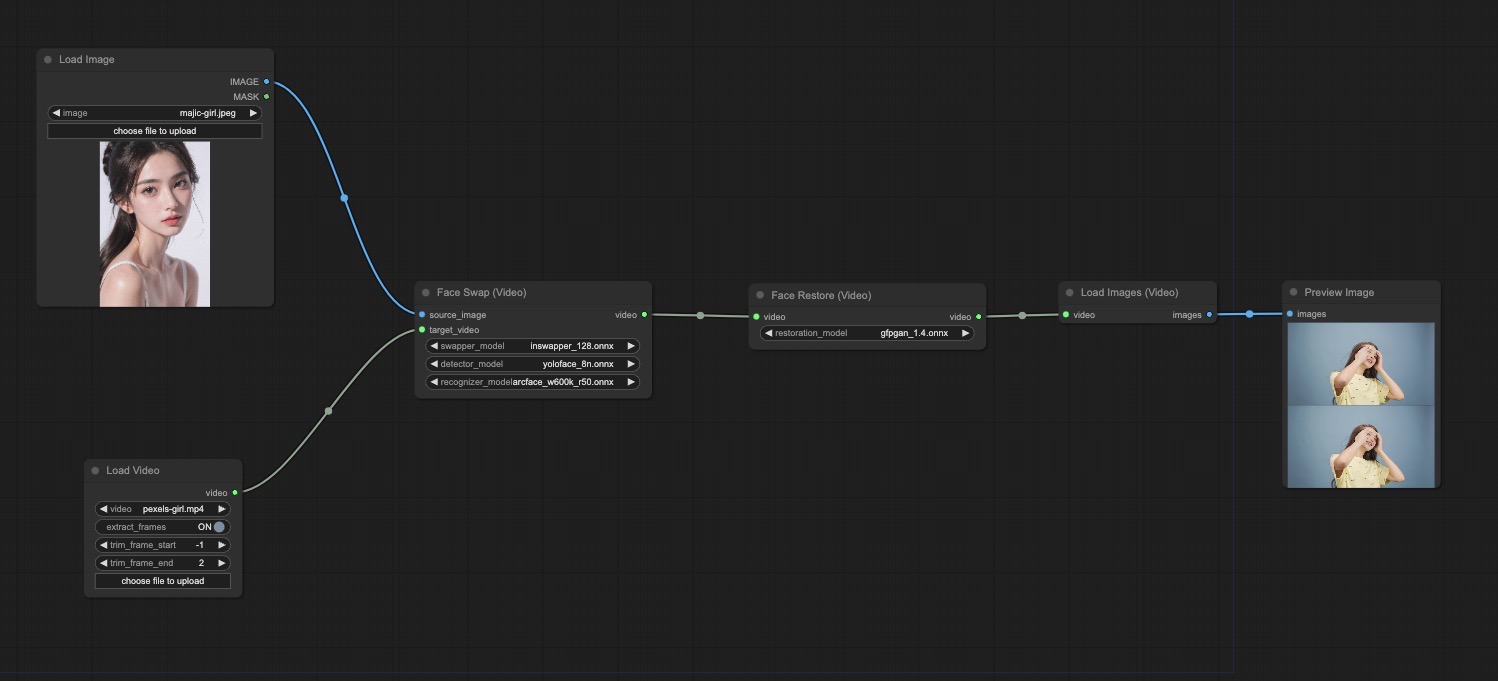The height and width of the screenshot is (681, 1498).
Task: Click top preview frame in Preview Image
Action: [x=1361, y=364]
